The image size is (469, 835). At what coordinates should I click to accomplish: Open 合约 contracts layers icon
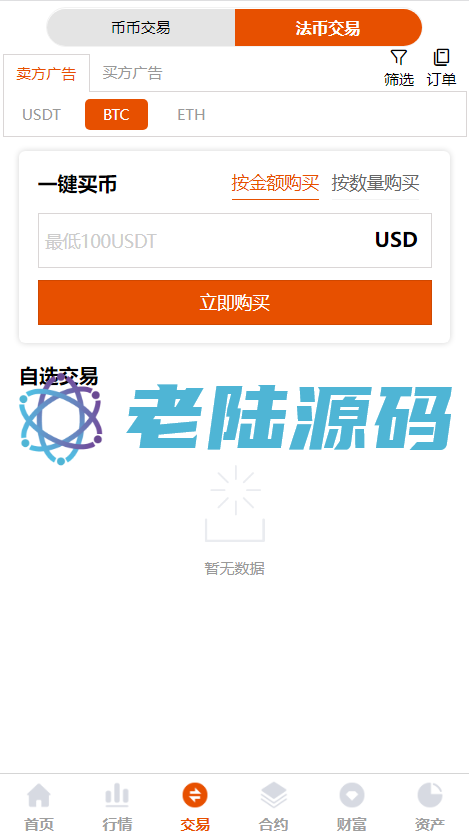(x=274, y=796)
